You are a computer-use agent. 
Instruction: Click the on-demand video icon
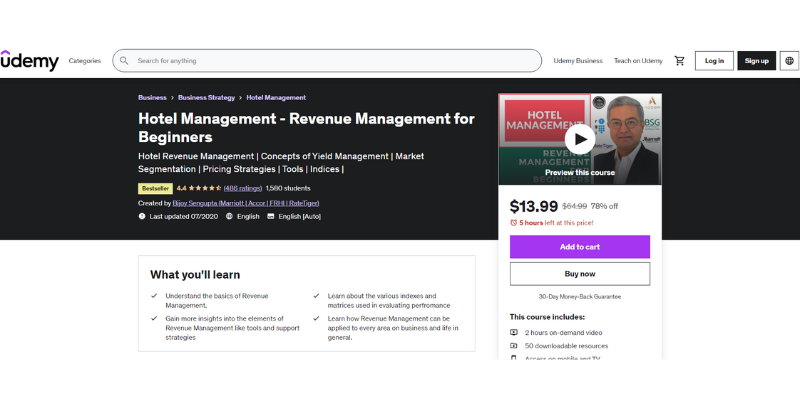tap(514, 333)
